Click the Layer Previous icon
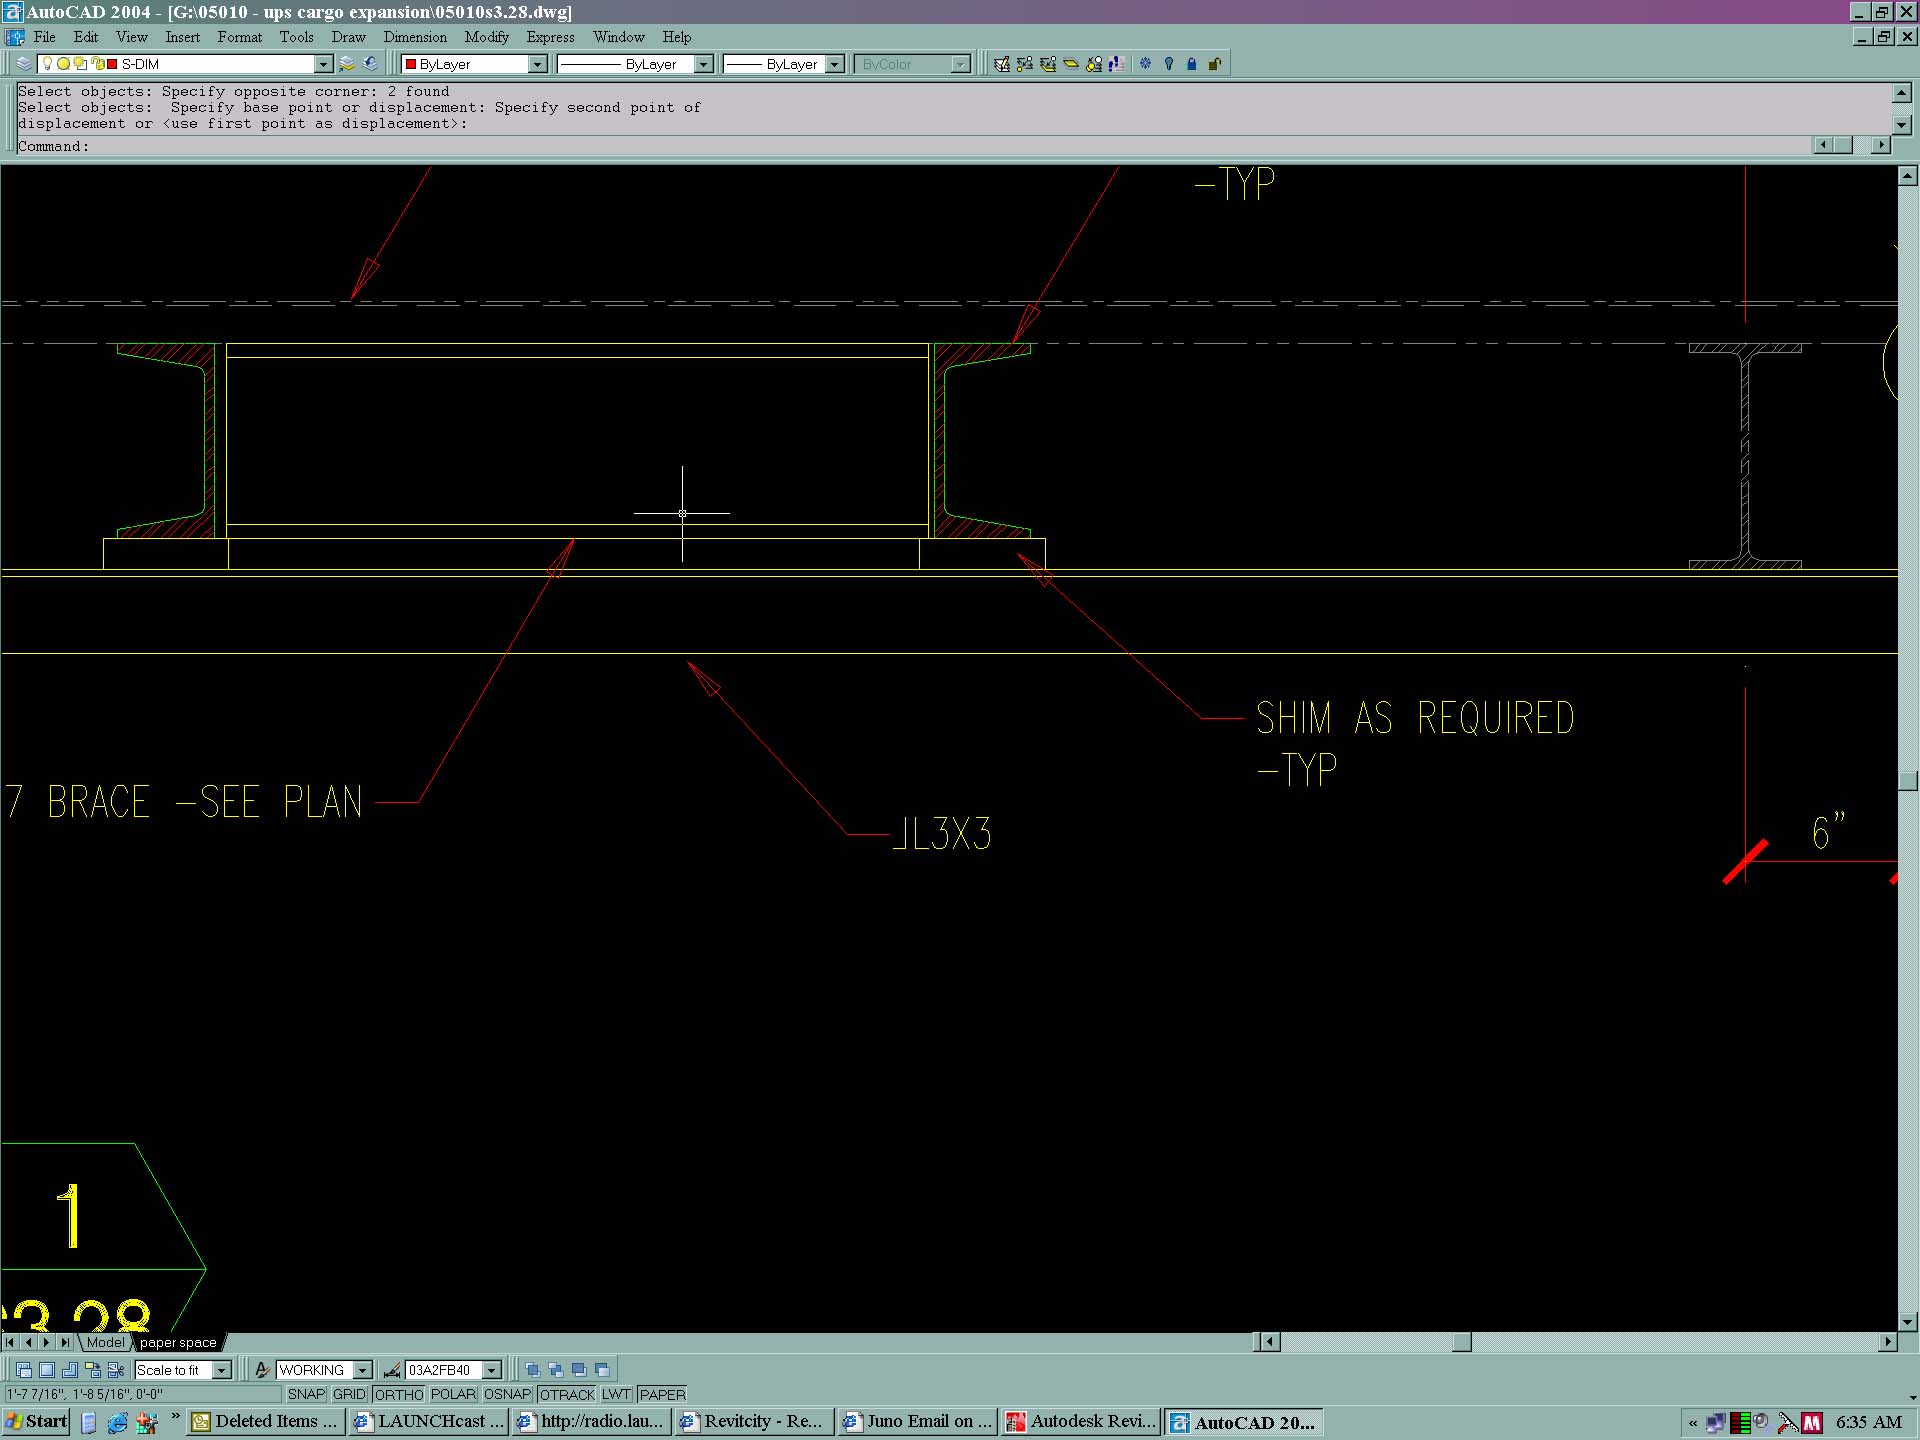Screen dimensions: 1920x1440 (x=370, y=64)
